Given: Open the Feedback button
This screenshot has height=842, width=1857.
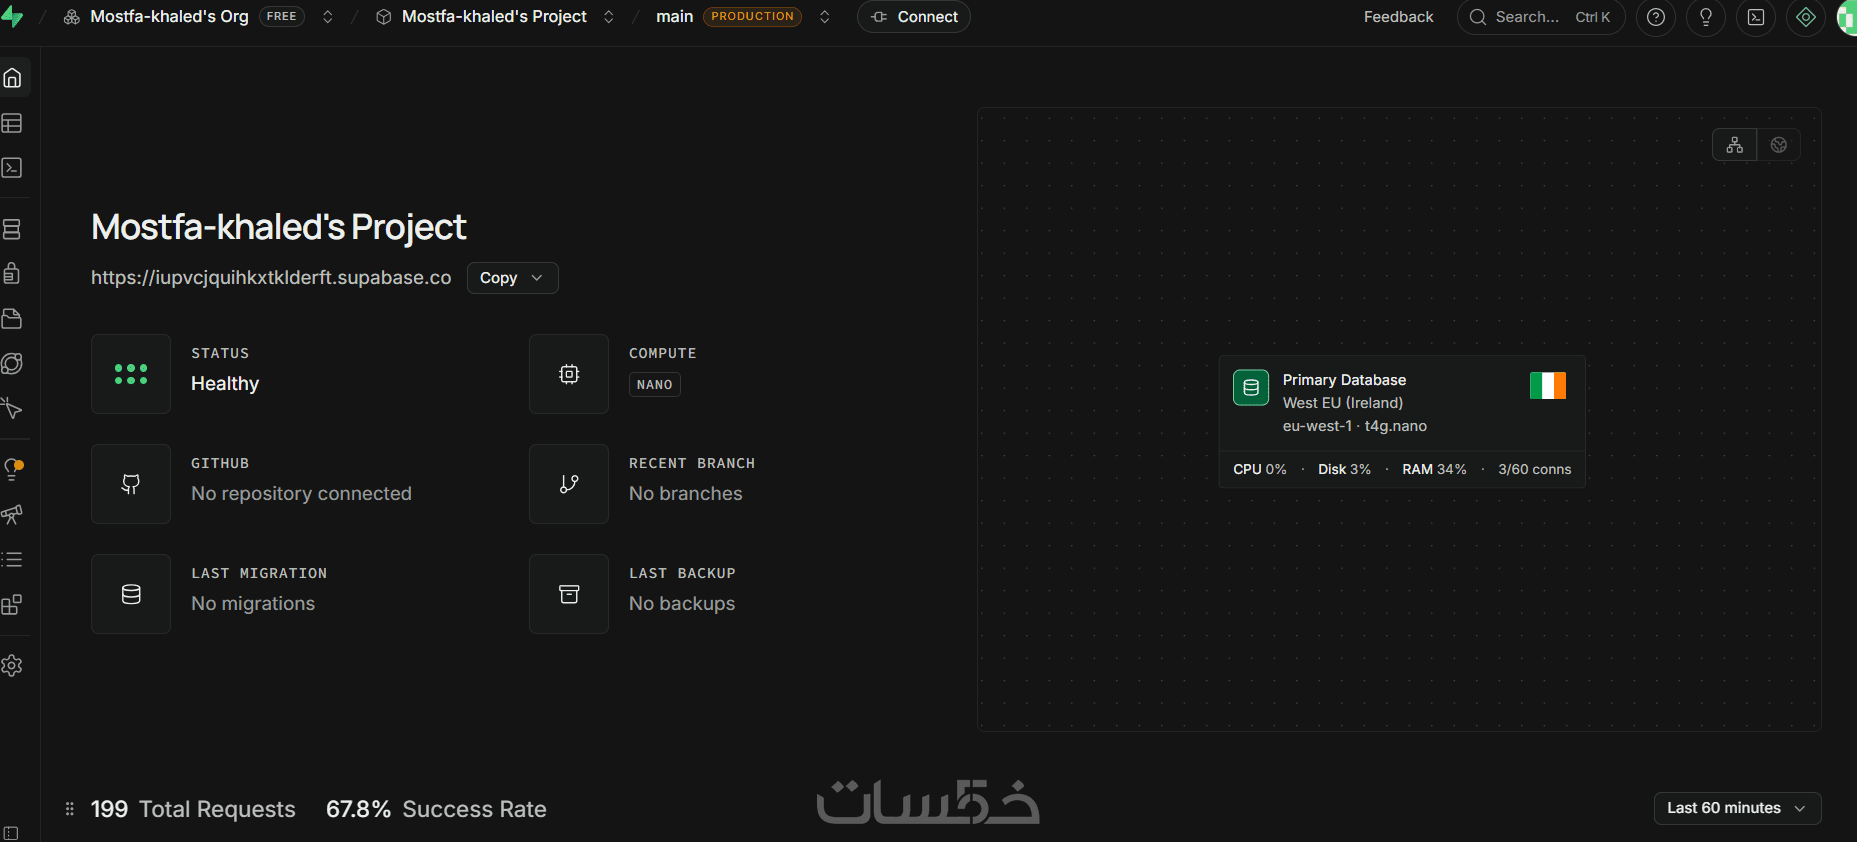Looking at the screenshot, I should tap(1398, 17).
